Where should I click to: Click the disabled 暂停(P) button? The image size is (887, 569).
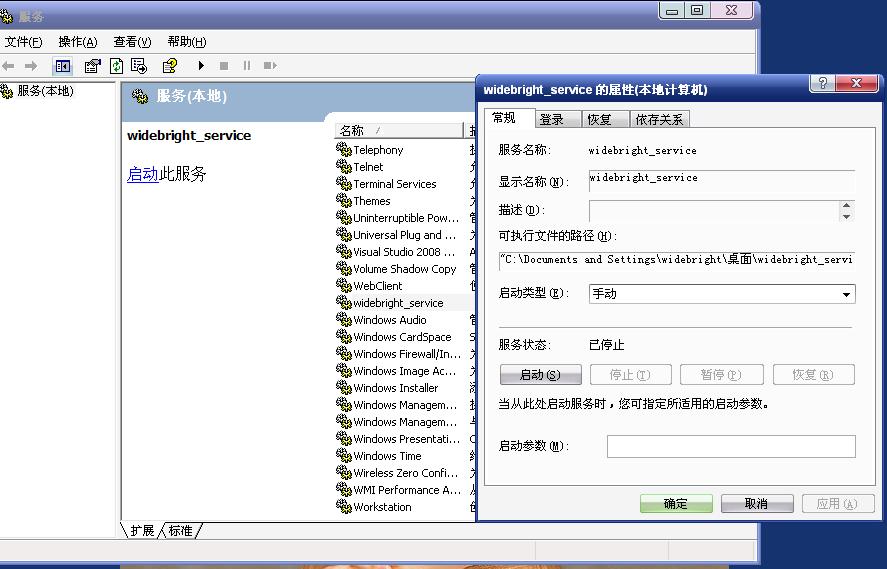(721, 375)
